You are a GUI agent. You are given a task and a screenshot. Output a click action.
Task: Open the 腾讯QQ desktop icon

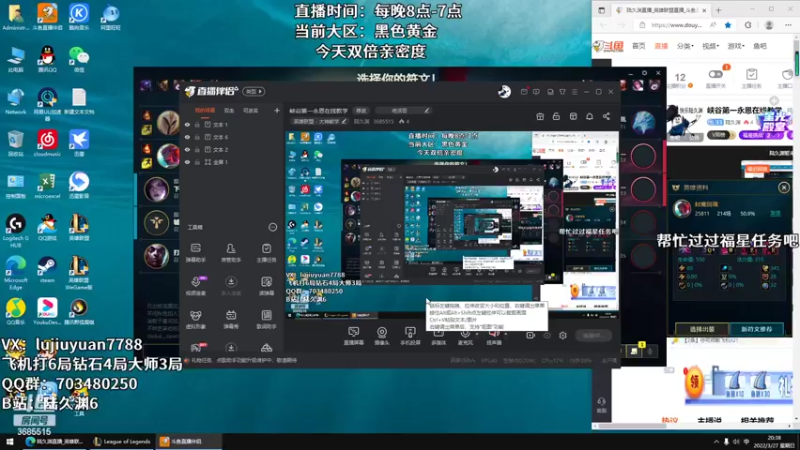coord(47,59)
